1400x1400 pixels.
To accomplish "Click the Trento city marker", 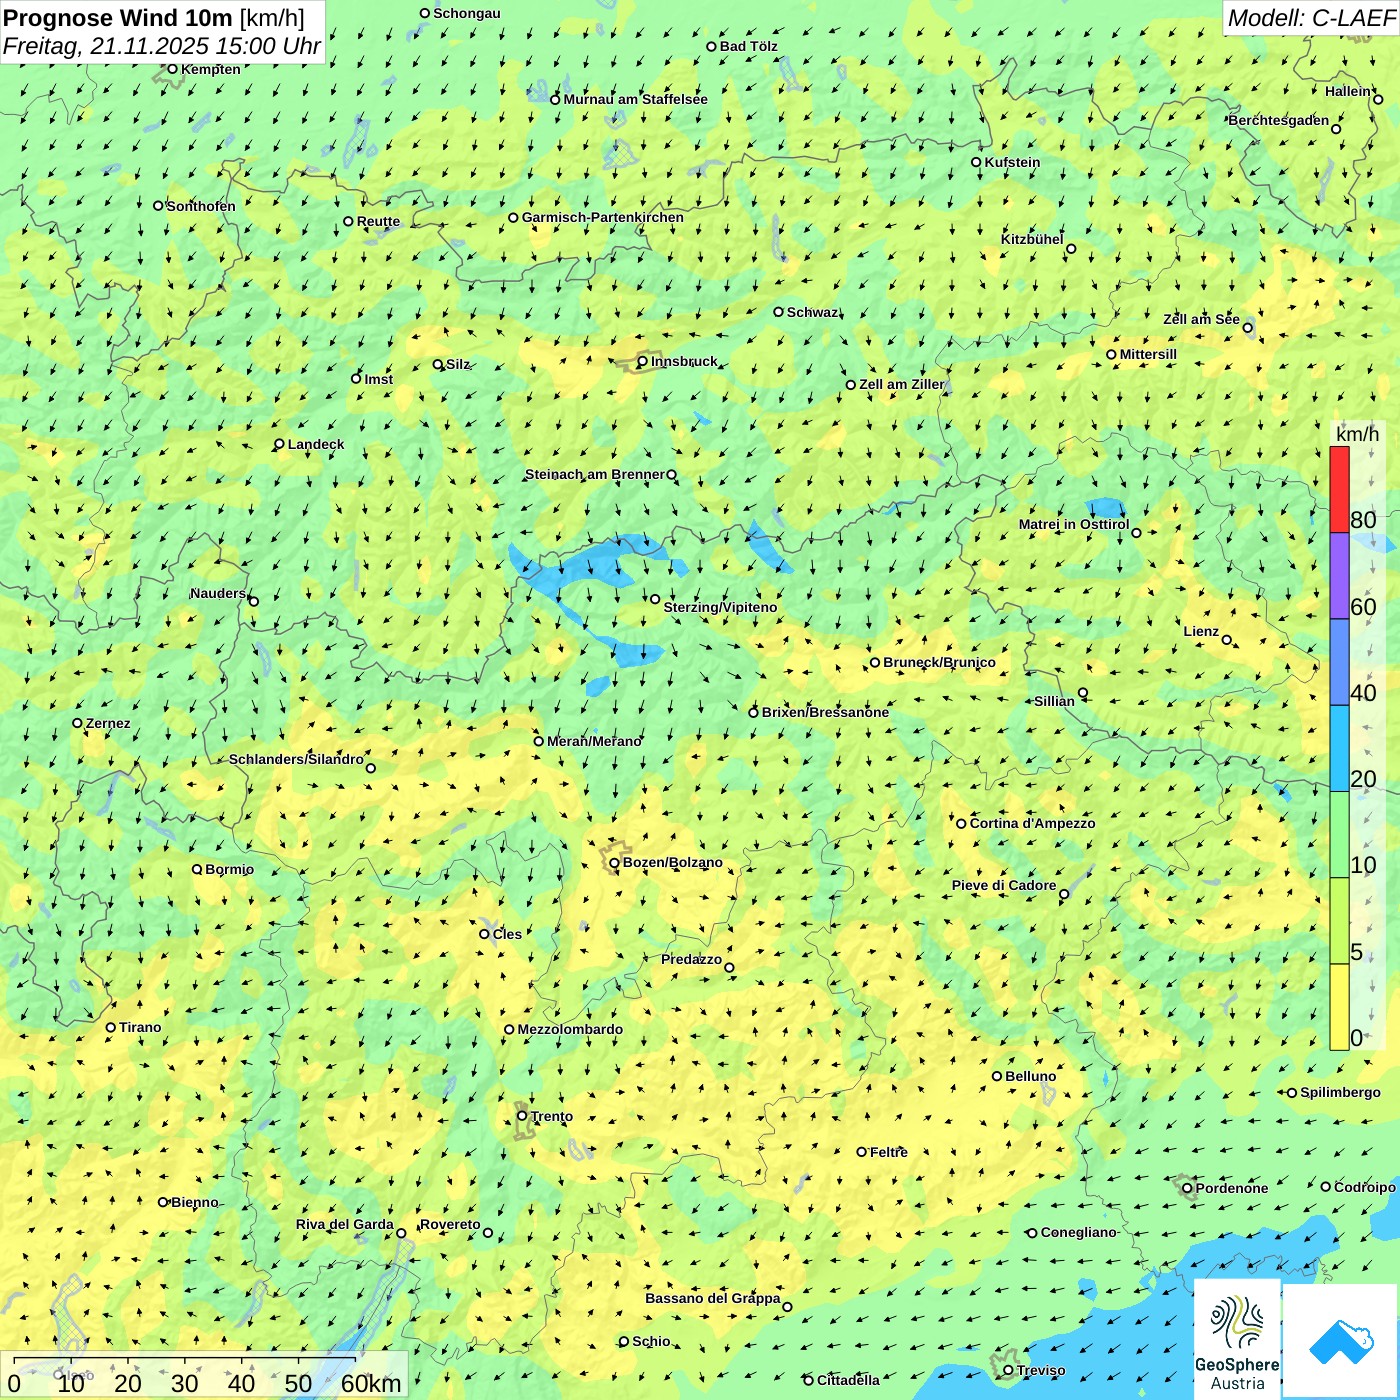I will click(x=522, y=1116).
